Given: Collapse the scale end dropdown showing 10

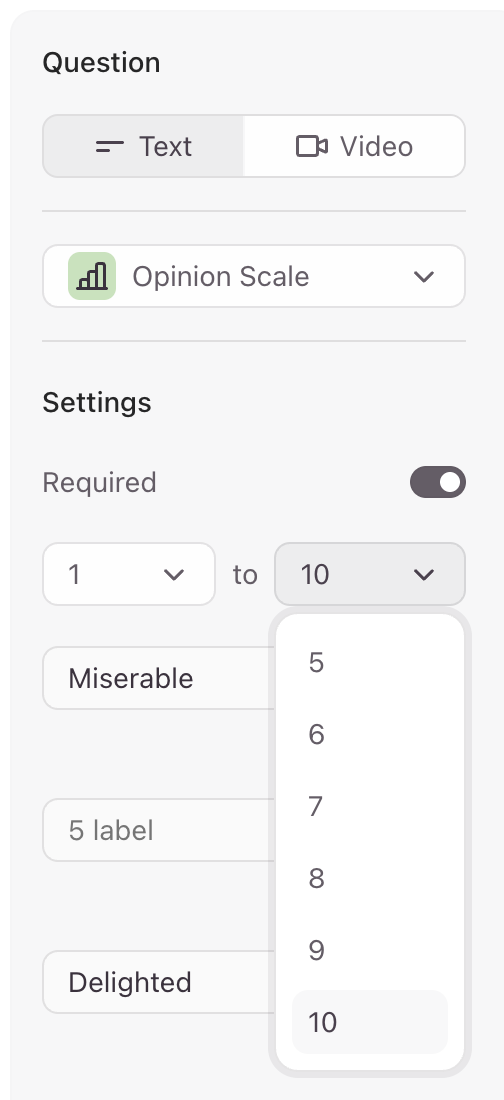Looking at the screenshot, I should click(x=370, y=574).
